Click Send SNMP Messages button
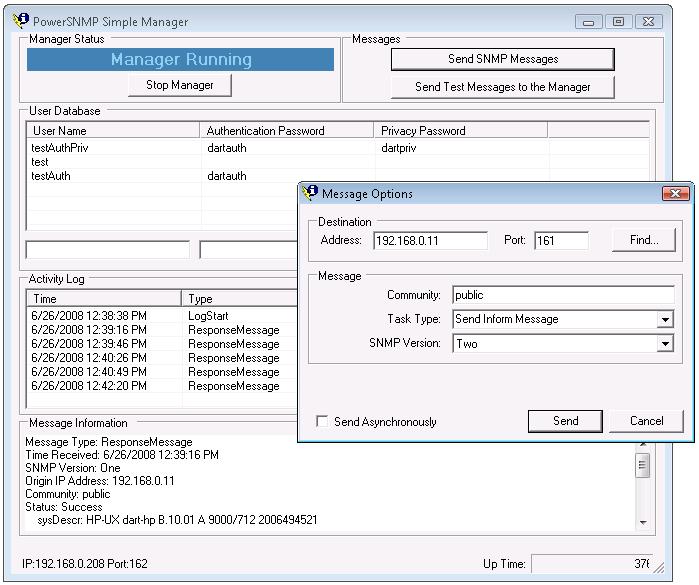This screenshot has width=699, height=585. (502, 59)
